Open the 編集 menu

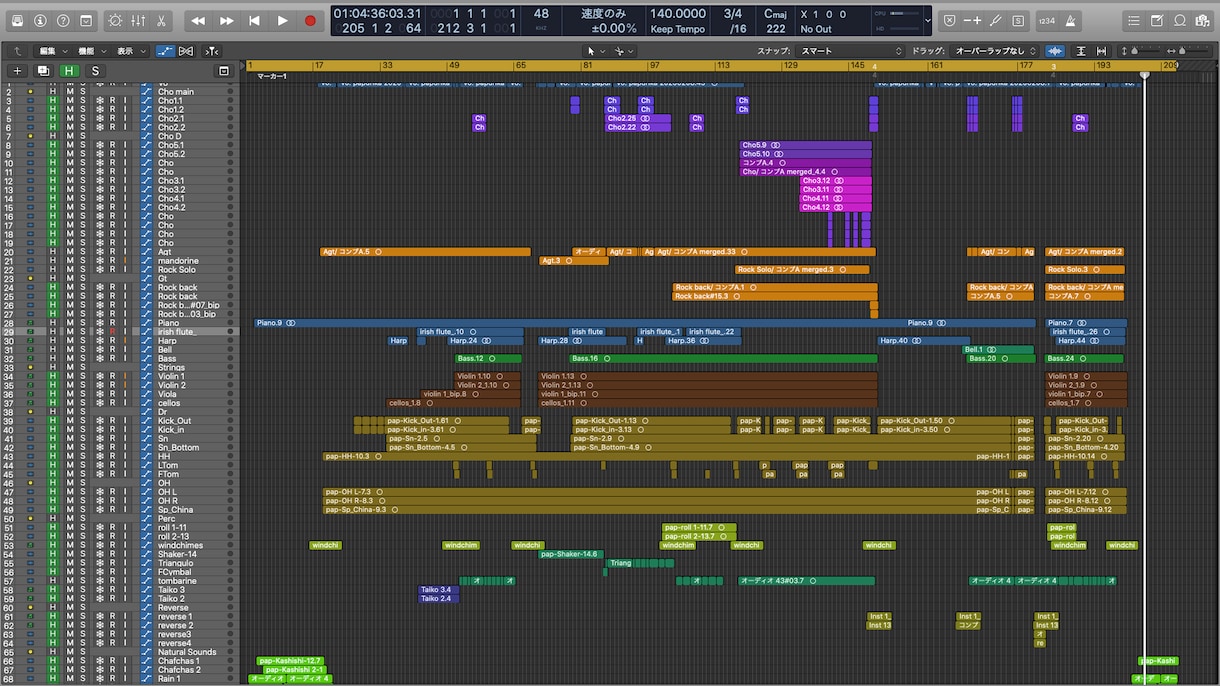53,50
